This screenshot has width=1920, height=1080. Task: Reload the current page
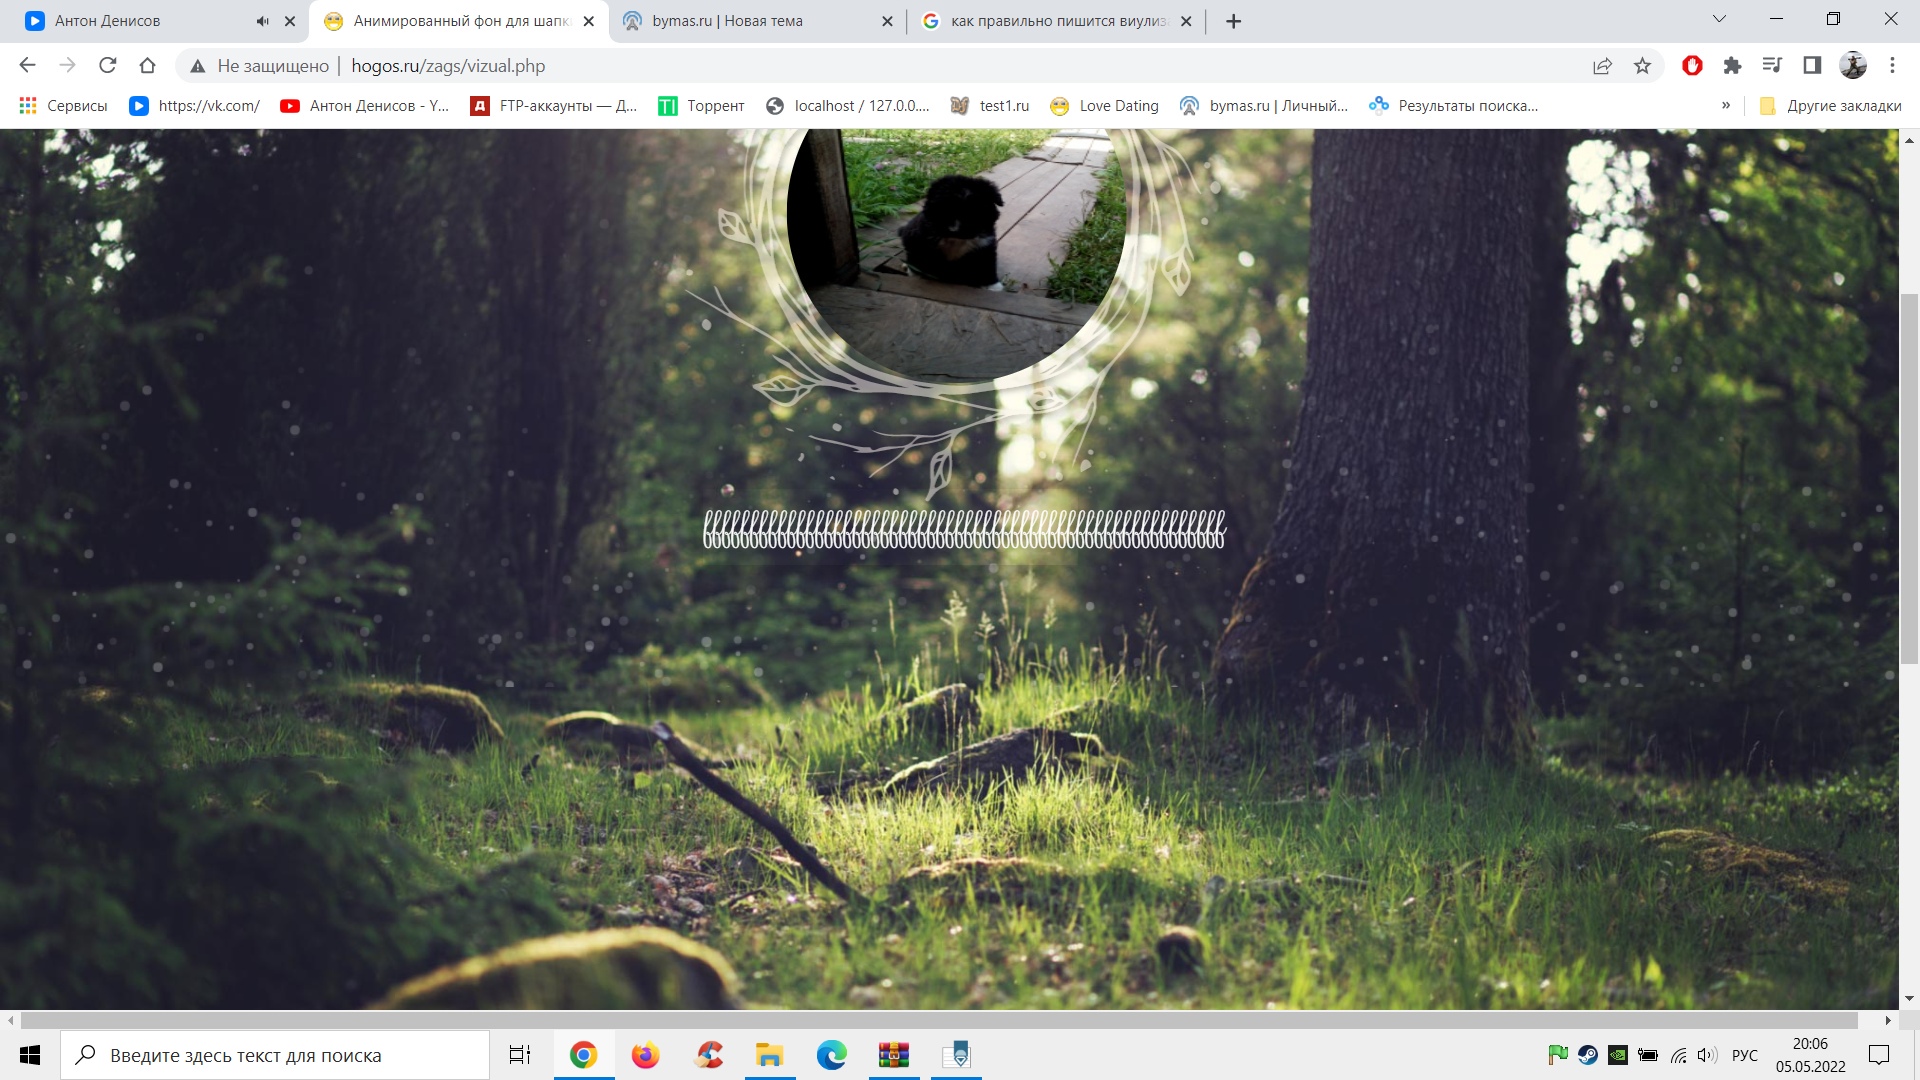[108, 66]
